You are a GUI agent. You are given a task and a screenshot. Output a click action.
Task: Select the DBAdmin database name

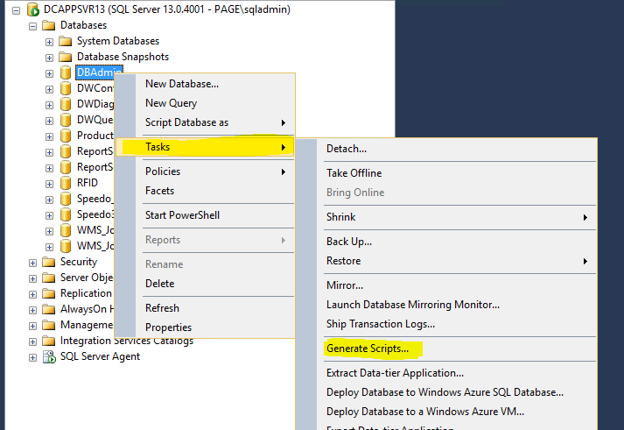pyautogui.click(x=99, y=72)
